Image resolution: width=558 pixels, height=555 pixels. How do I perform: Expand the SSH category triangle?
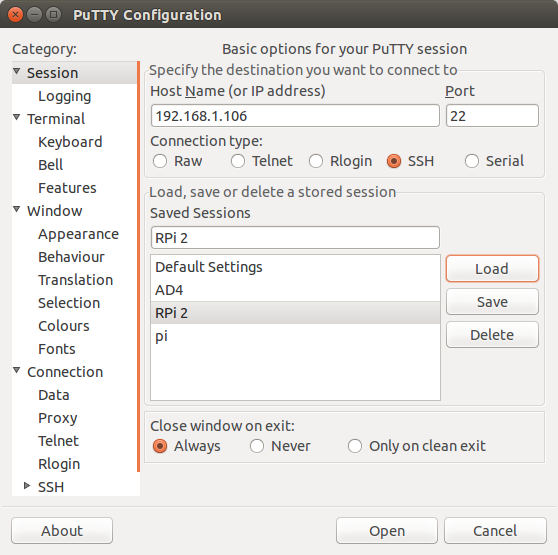[x=27, y=486]
